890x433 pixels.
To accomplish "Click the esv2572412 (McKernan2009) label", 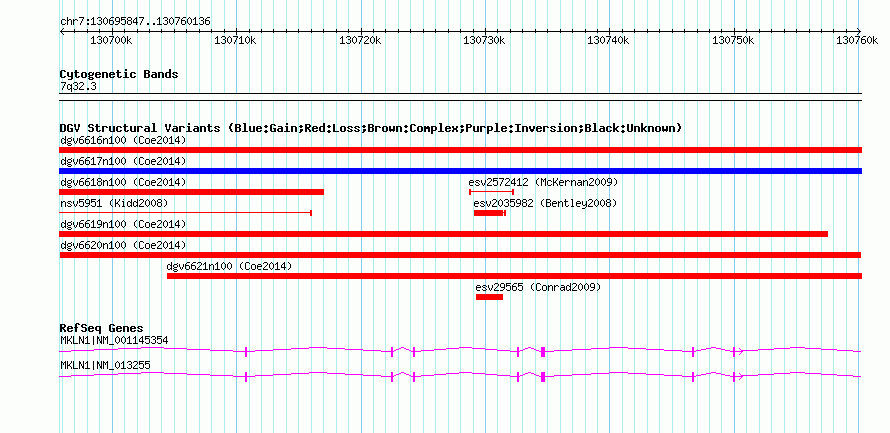I will click(x=543, y=182).
